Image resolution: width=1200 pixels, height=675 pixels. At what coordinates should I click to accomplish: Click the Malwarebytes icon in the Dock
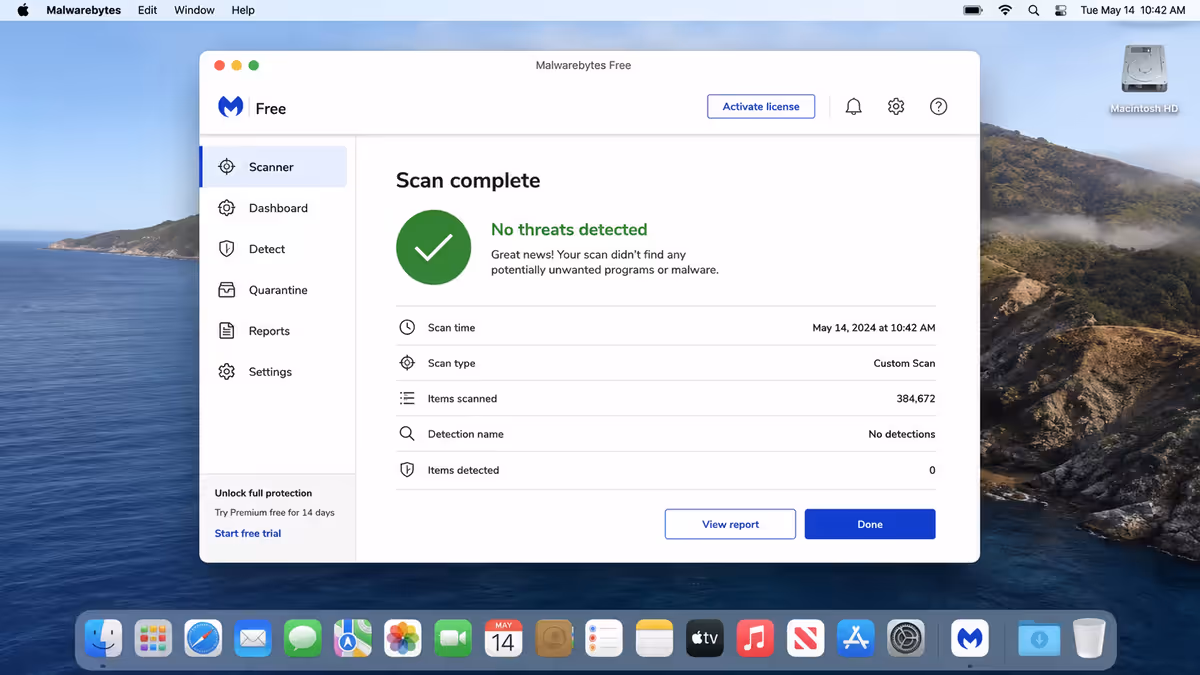[969, 638]
